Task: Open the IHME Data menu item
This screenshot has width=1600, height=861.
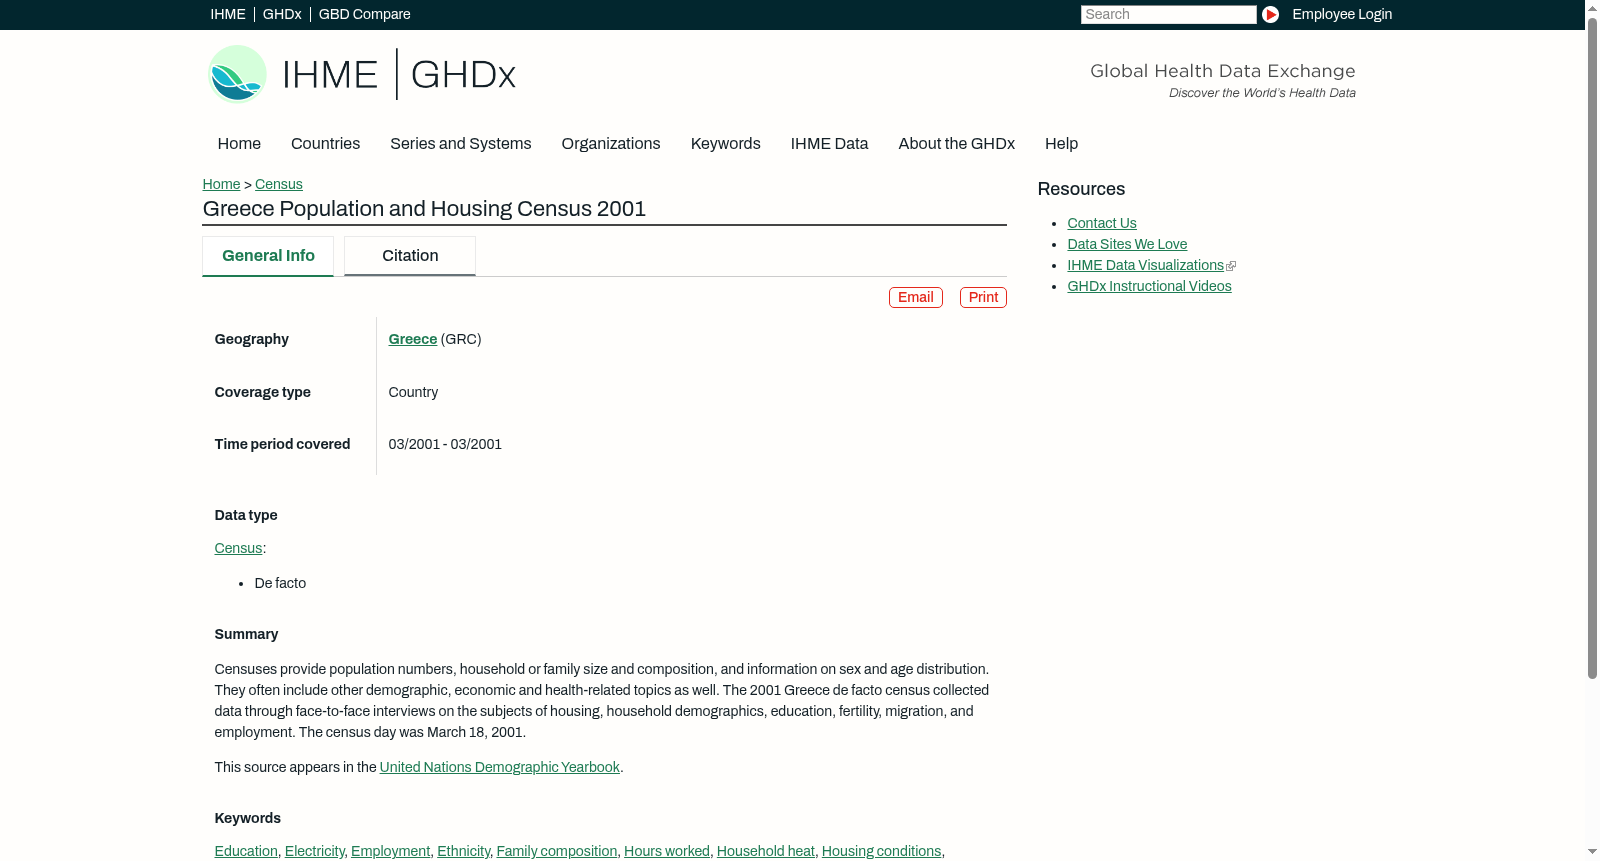Action: click(x=830, y=144)
